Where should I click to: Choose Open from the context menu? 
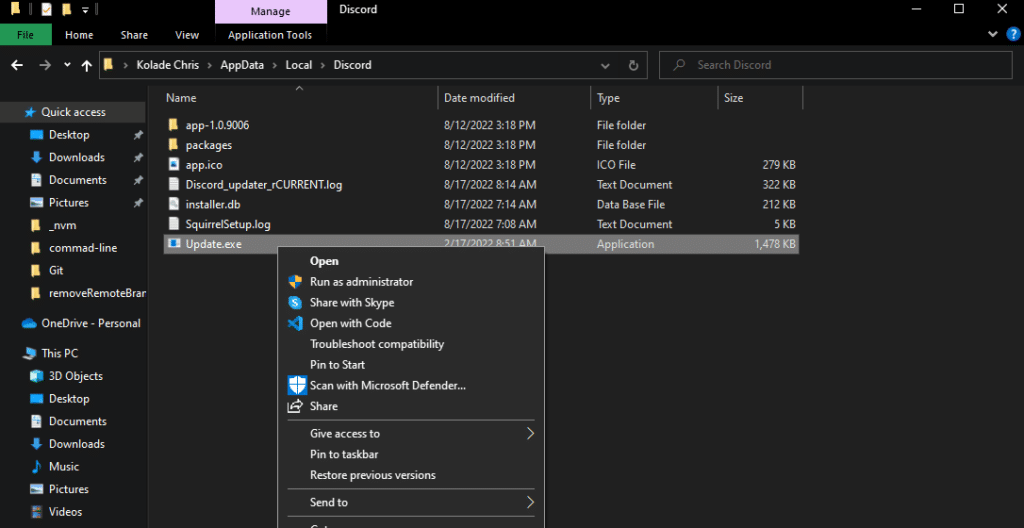324,261
